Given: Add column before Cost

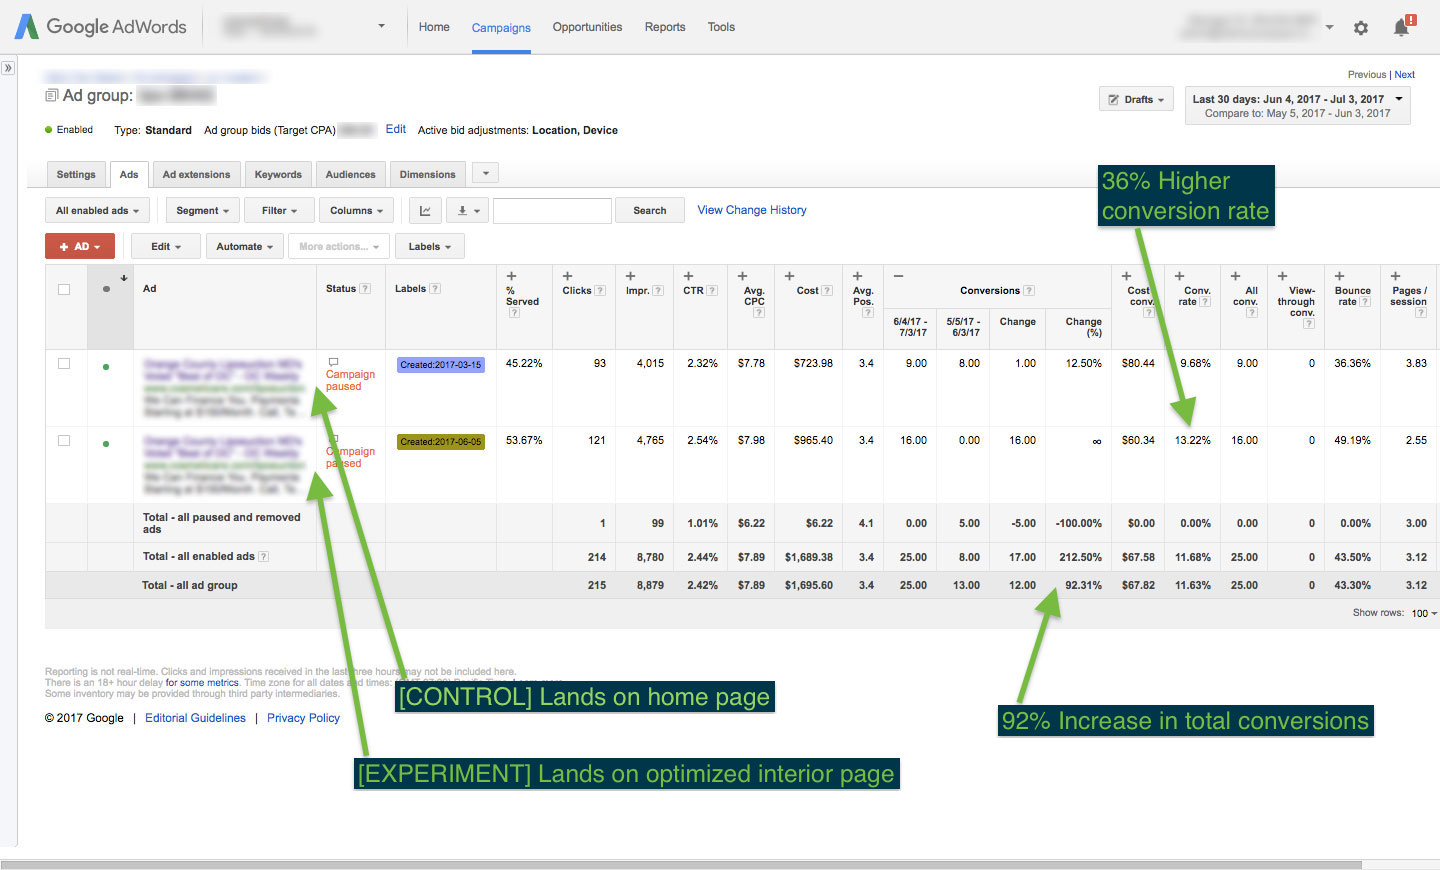Looking at the screenshot, I should [x=790, y=276].
